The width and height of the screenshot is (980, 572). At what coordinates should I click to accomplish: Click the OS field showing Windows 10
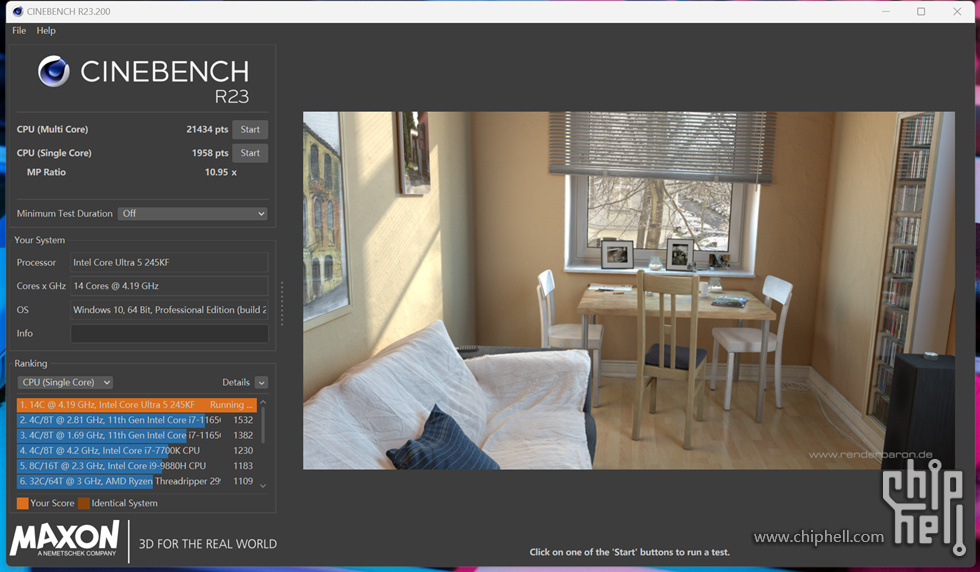(169, 309)
